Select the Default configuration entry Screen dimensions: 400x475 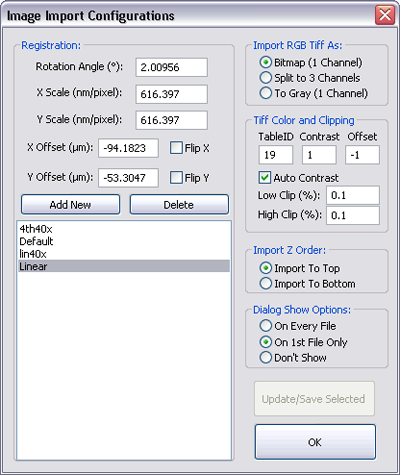124,241
